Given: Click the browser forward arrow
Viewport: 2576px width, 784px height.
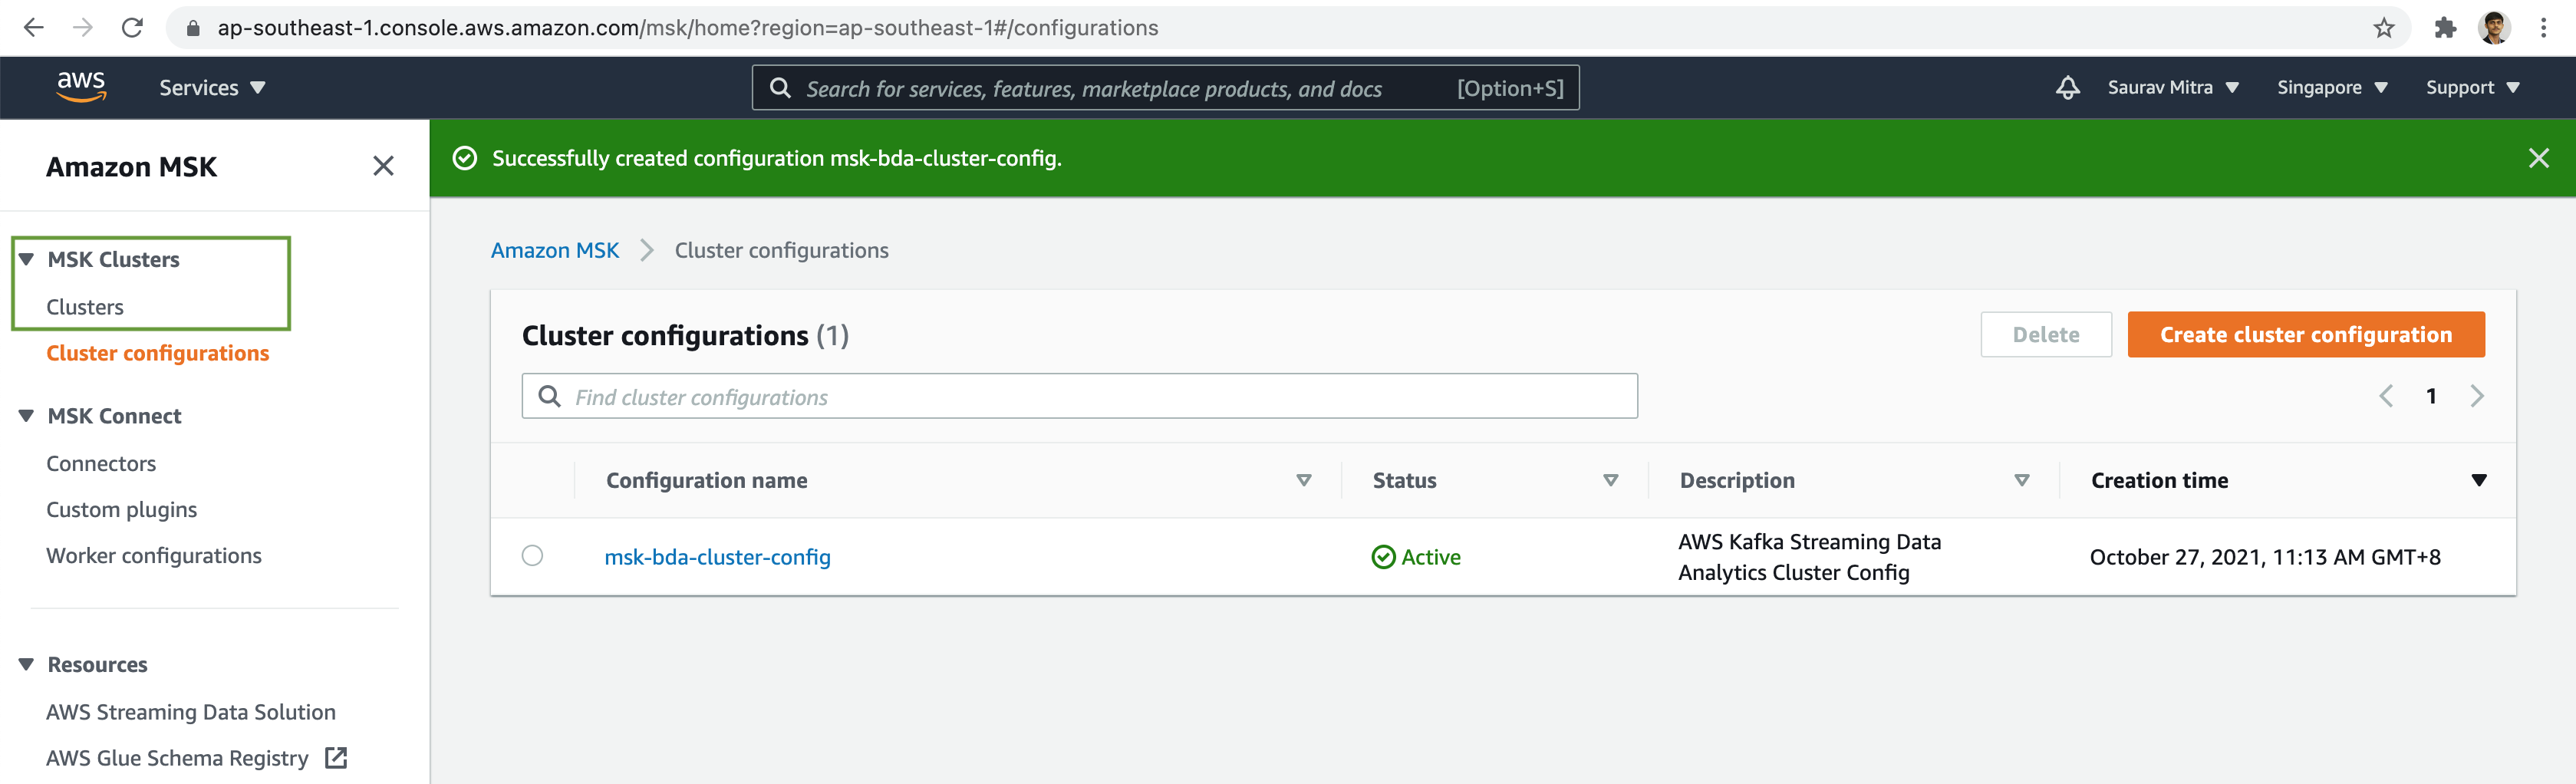Looking at the screenshot, I should point(83,27).
